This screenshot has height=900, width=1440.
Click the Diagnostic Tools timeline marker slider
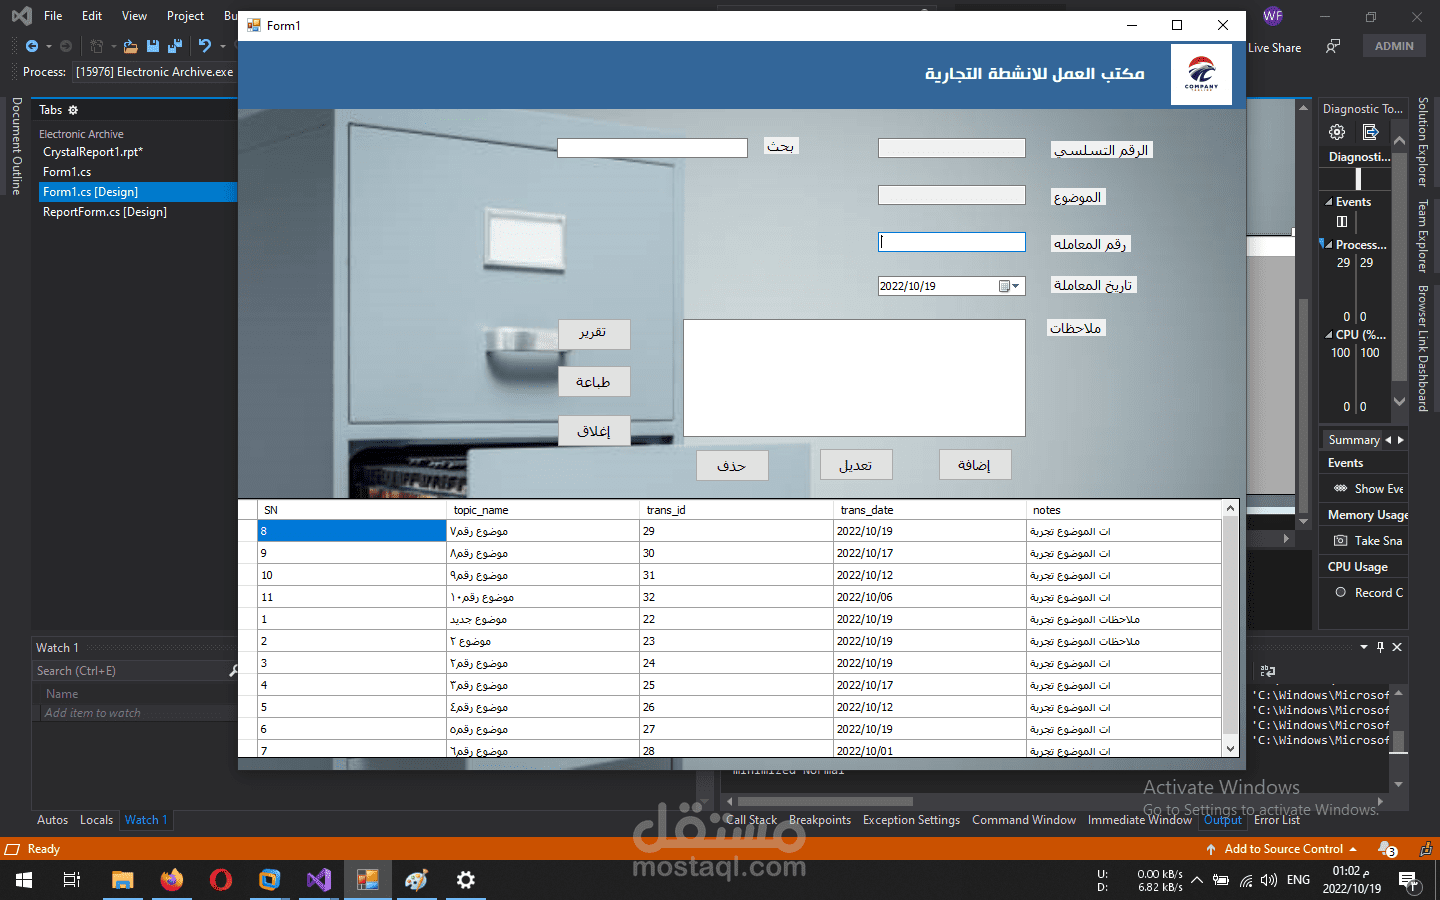[x=1358, y=178]
